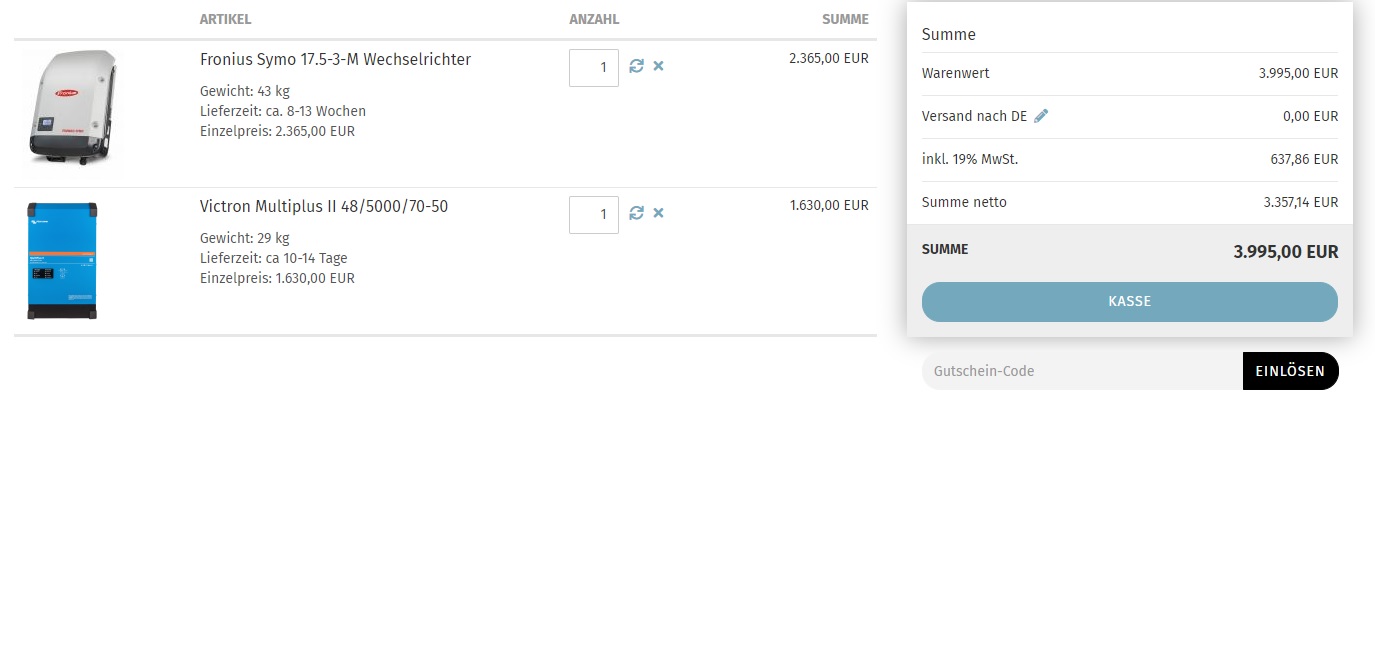The height and width of the screenshot is (648, 1375).
Task: Select the Warenwert value 3.995,00 EUR
Action: click(1298, 73)
